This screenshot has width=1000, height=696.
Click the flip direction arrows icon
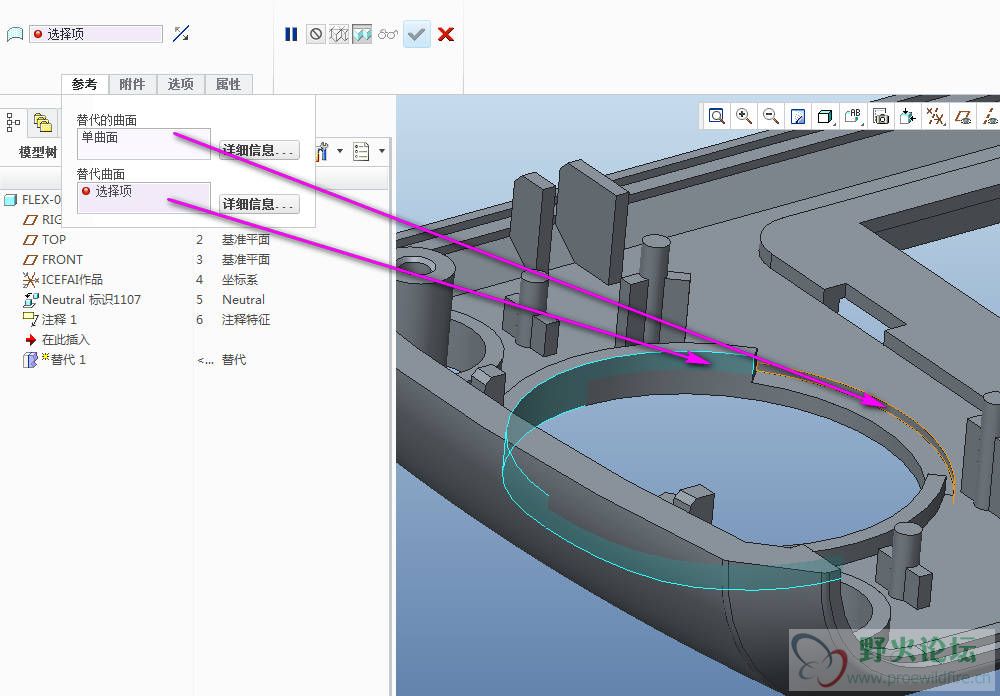[181, 34]
